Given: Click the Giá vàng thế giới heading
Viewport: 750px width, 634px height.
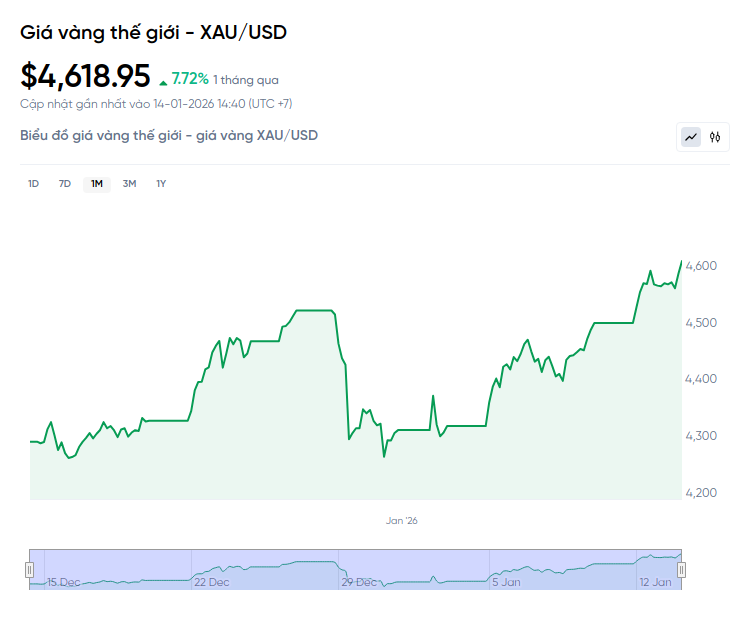Looking at the screenshot, I should [x=153, y=32].
